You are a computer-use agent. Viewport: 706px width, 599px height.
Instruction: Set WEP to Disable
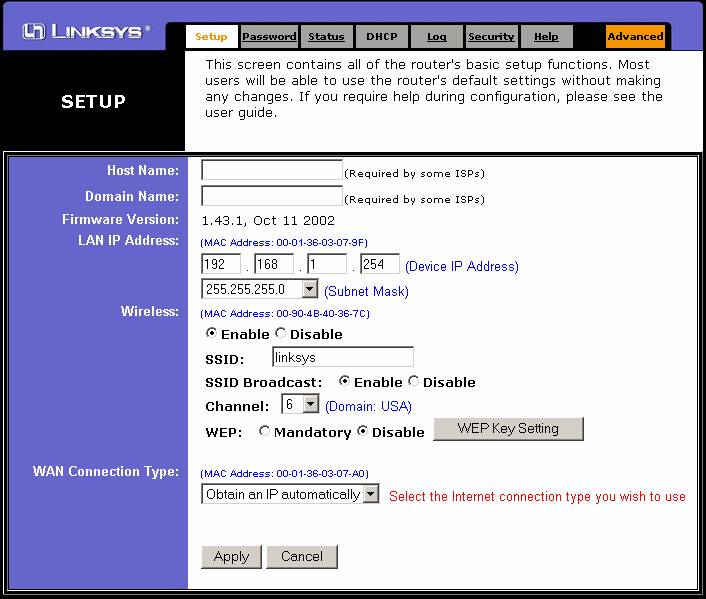pos(362,431)
